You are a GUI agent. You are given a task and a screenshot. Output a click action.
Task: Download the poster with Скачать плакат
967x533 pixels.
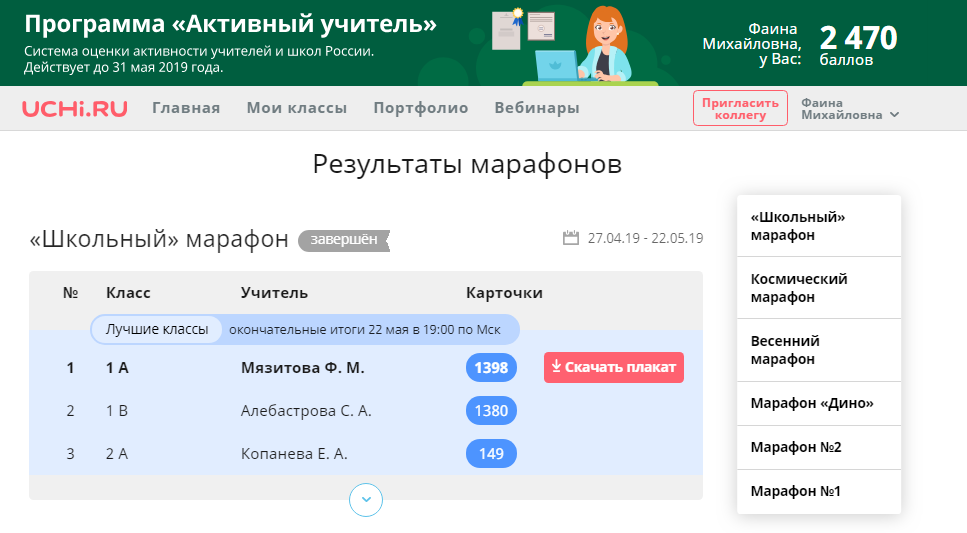point(614,368)
